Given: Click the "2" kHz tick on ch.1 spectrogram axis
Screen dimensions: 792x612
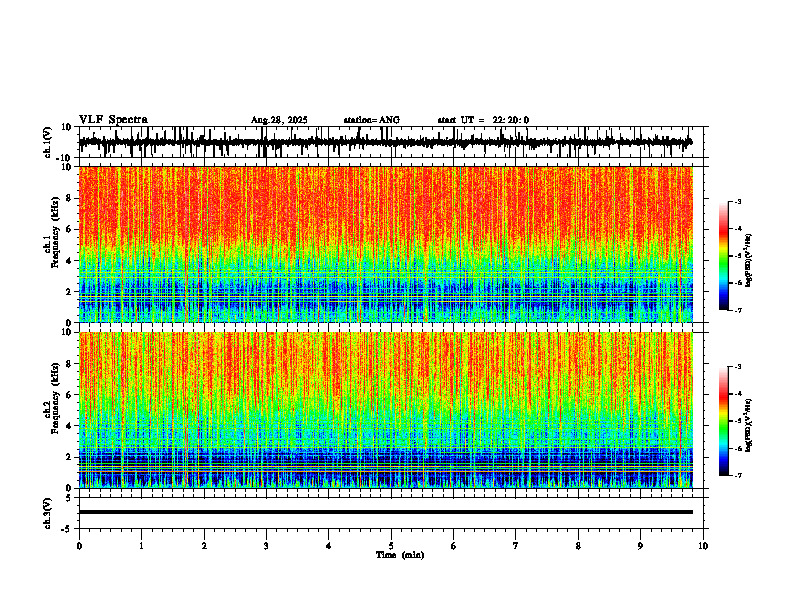Looking at the screenshot, I should click(70, 291).
